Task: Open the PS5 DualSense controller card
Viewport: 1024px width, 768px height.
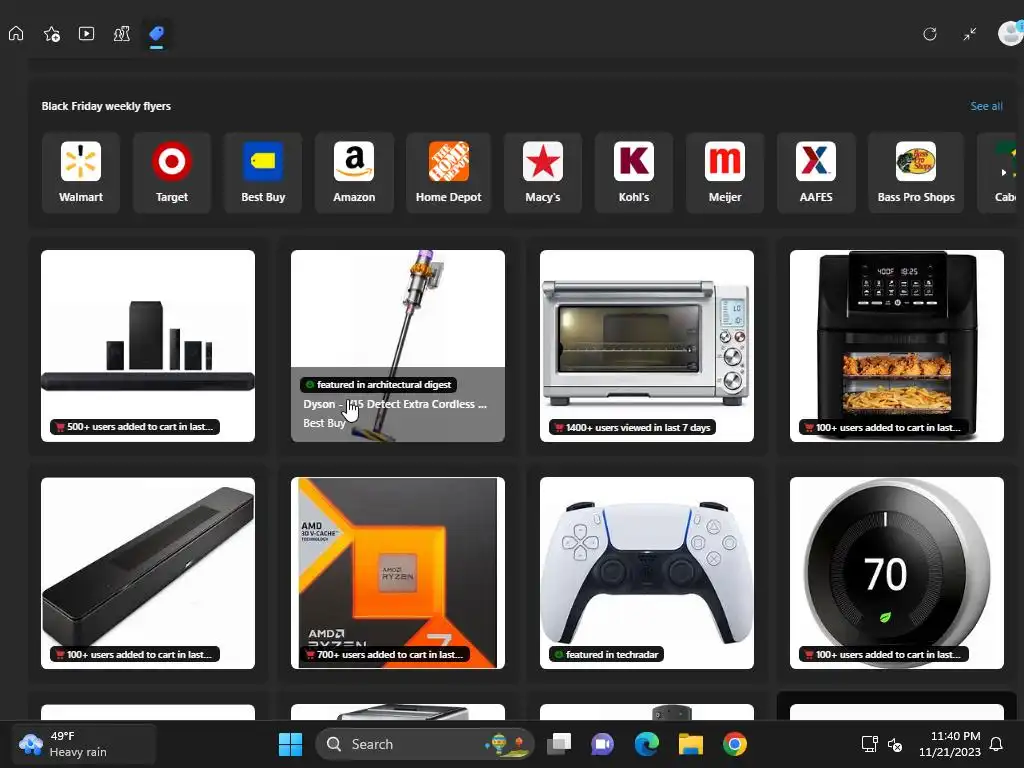Action: (647, 573)
